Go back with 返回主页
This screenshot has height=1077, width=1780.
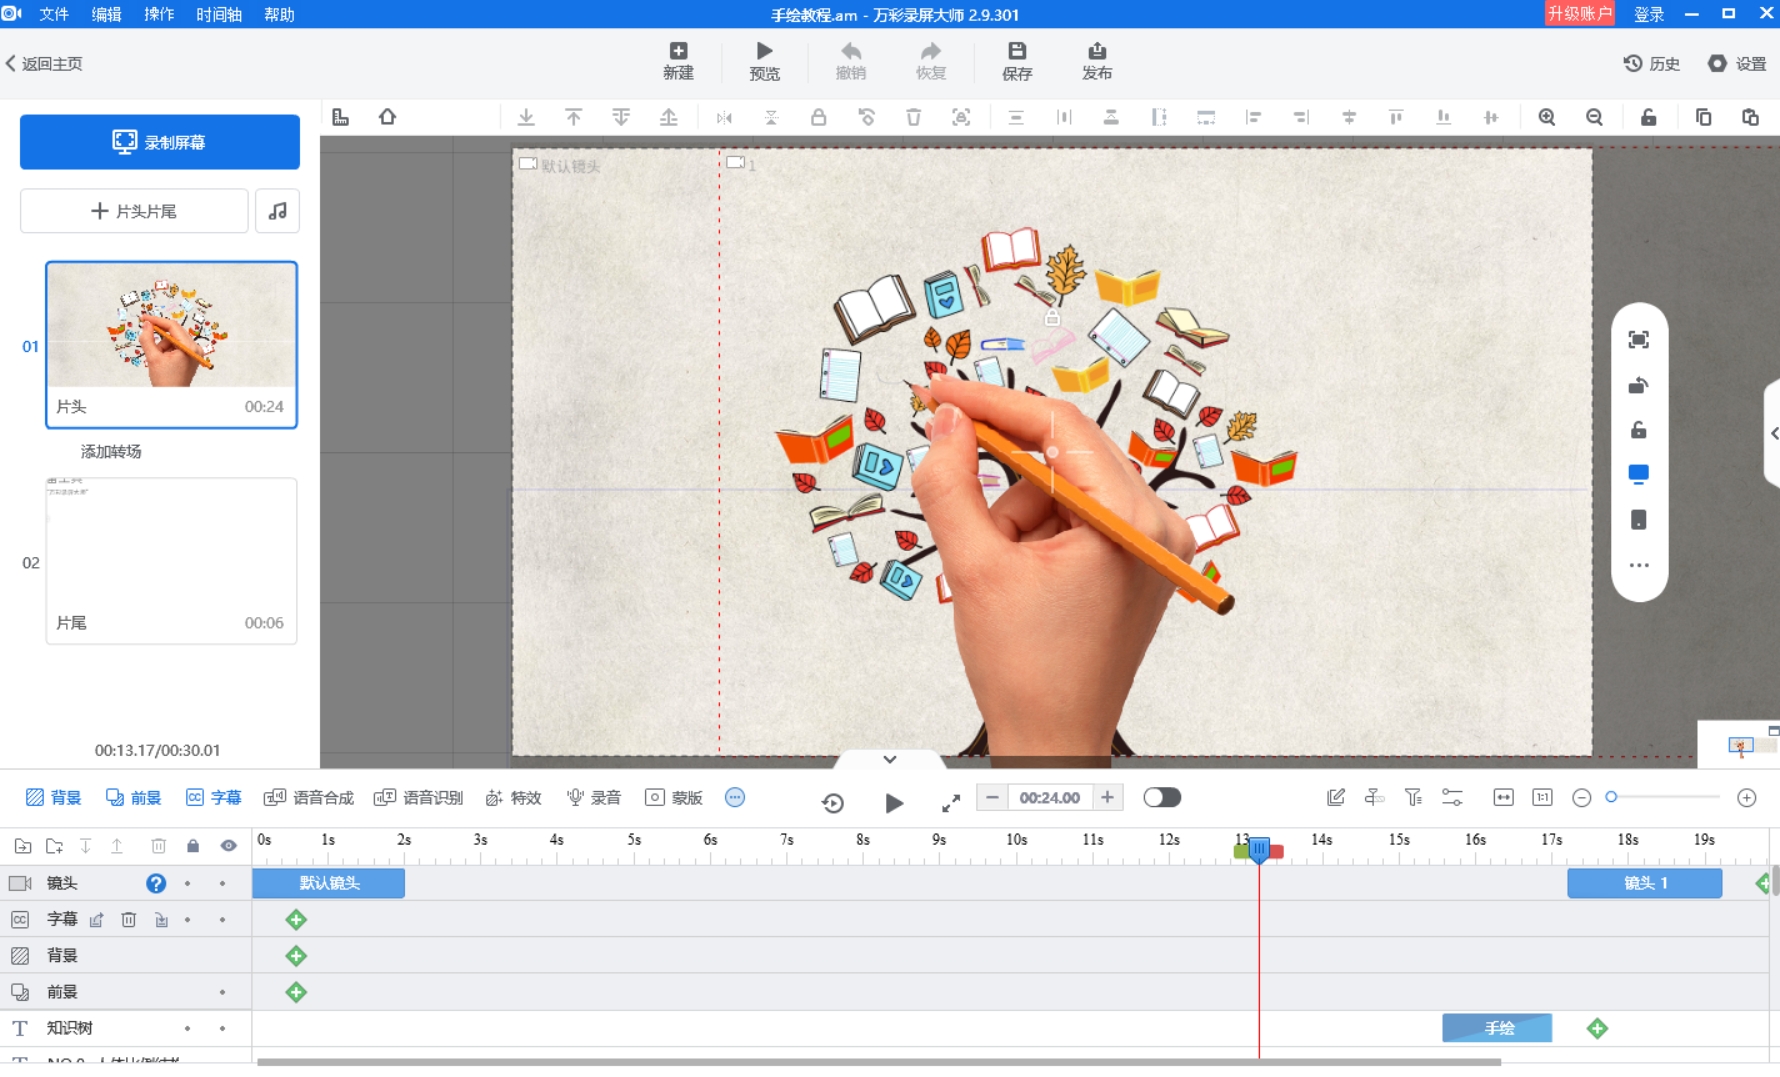pyautogui.click(x=44, y=63)
